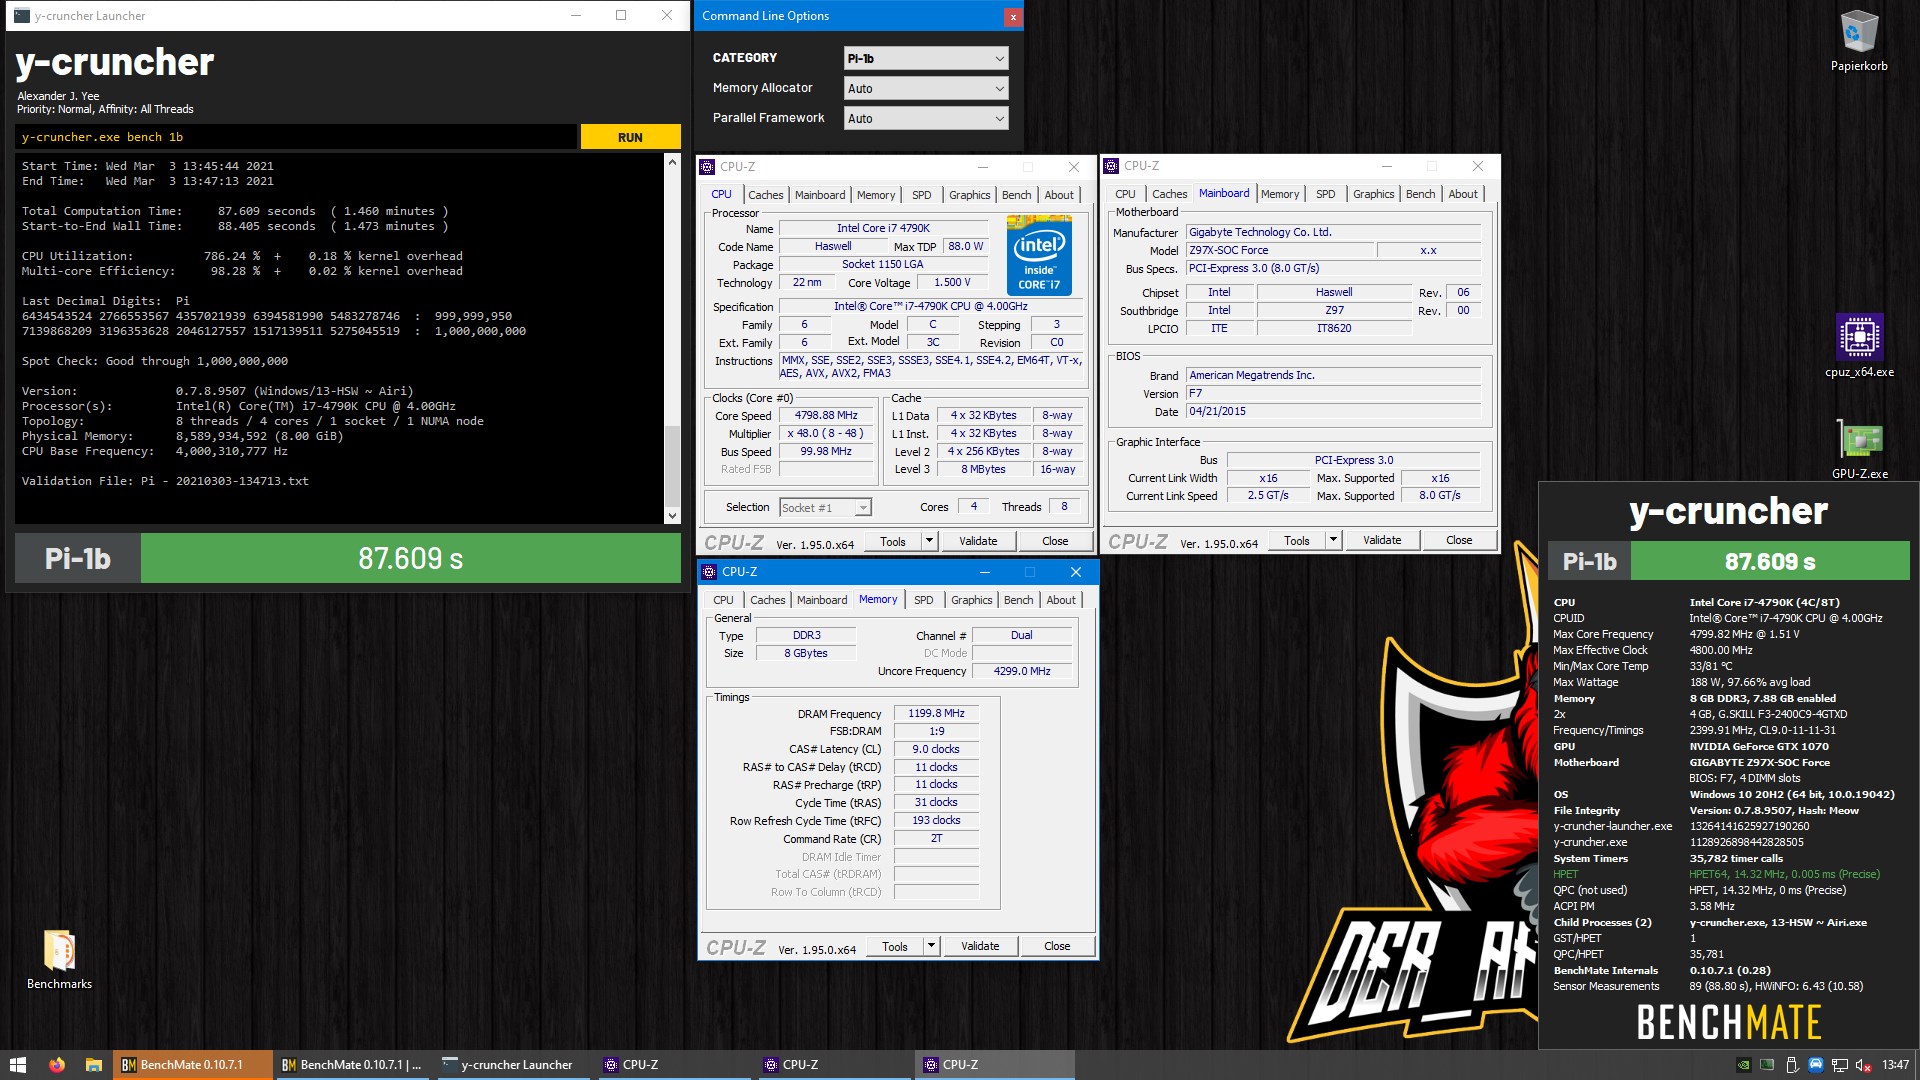Viewport: 1920px width, 1080px height.
Task: Open the Papierkorb recycle bin icon
Action: click(1859, 40)
